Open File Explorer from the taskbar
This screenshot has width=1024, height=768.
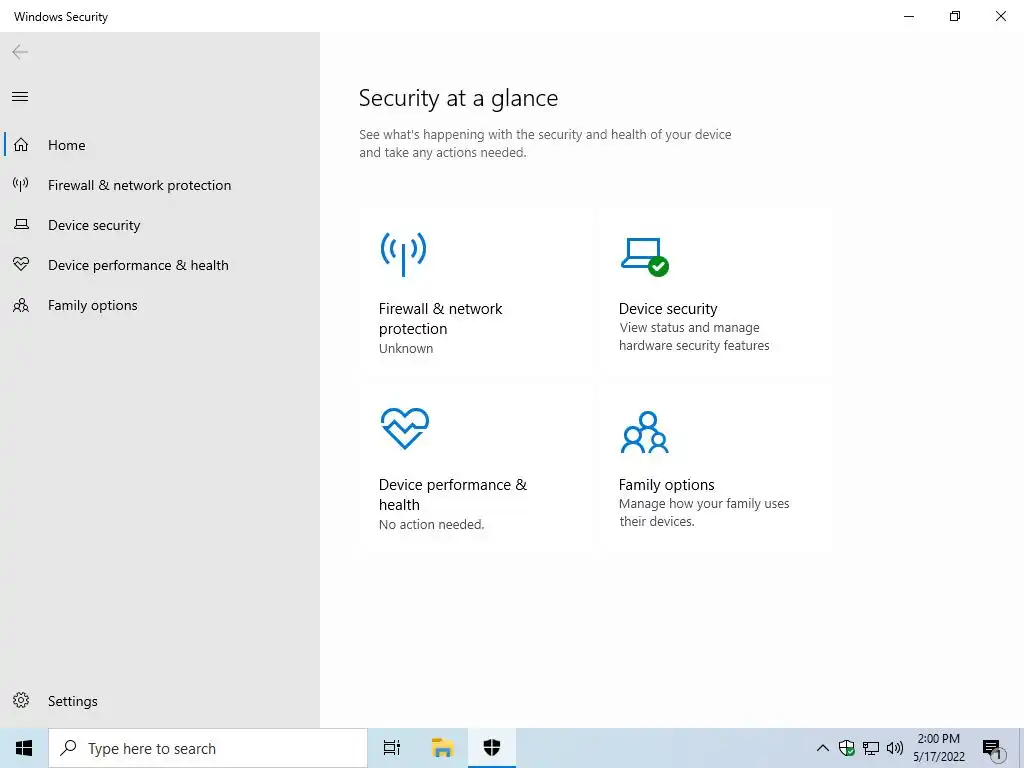[442, 748]
